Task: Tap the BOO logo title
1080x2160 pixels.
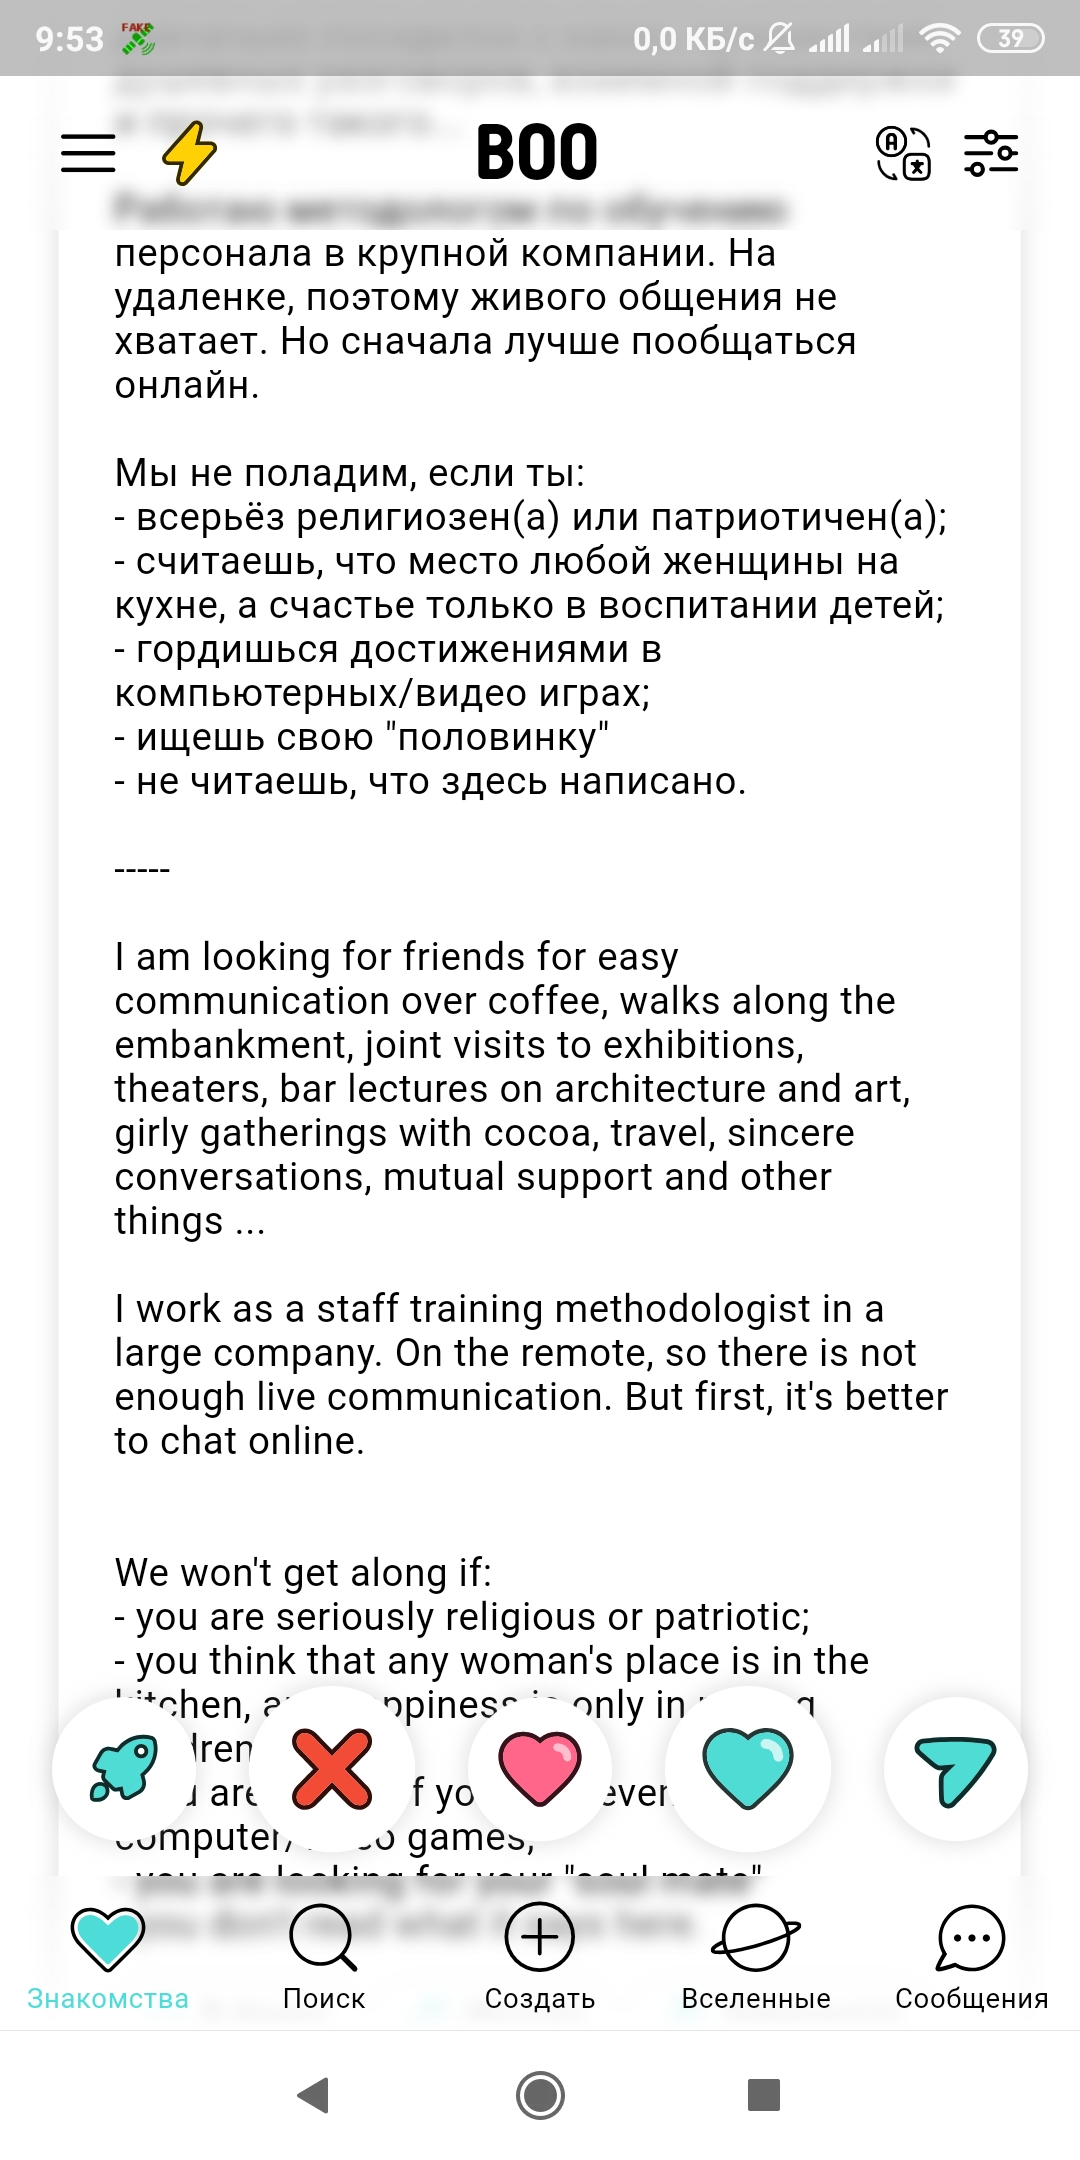Action: coord(537,153)
